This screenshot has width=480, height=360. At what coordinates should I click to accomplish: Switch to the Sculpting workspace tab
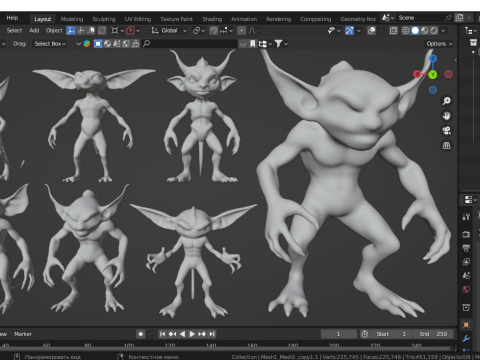(104, 19)
